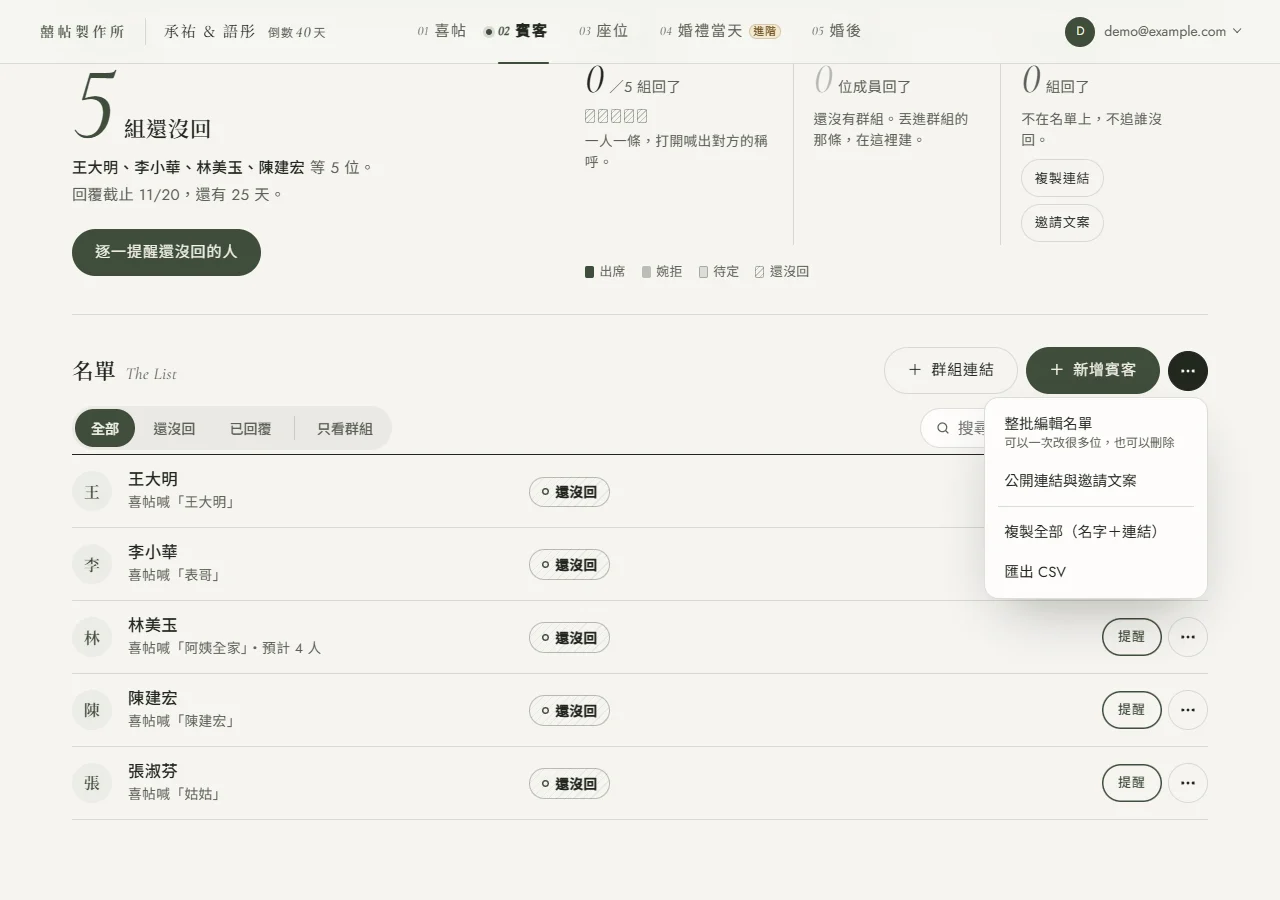Screen dimensions: 1280x900
Task: Choose 公開連結與邀請文案 from the menu
Action: click(1096, 480)
